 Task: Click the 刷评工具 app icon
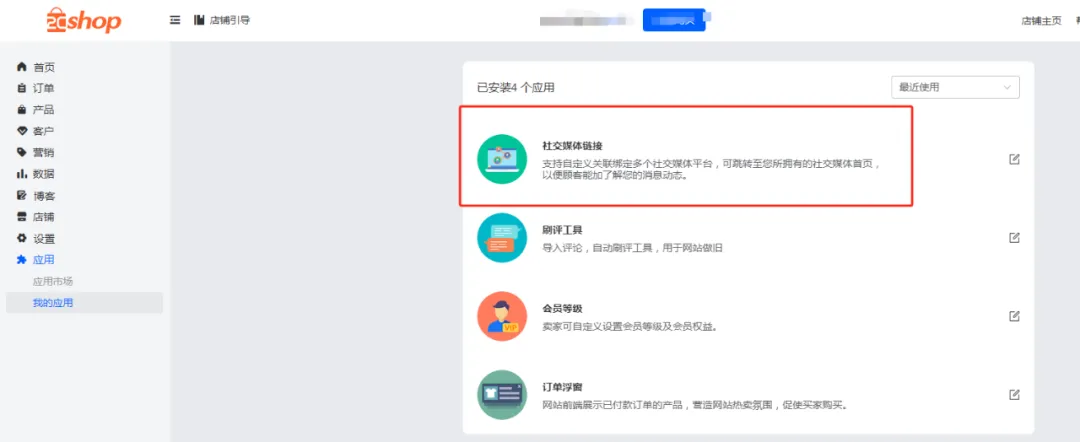(x=502, y=238)
